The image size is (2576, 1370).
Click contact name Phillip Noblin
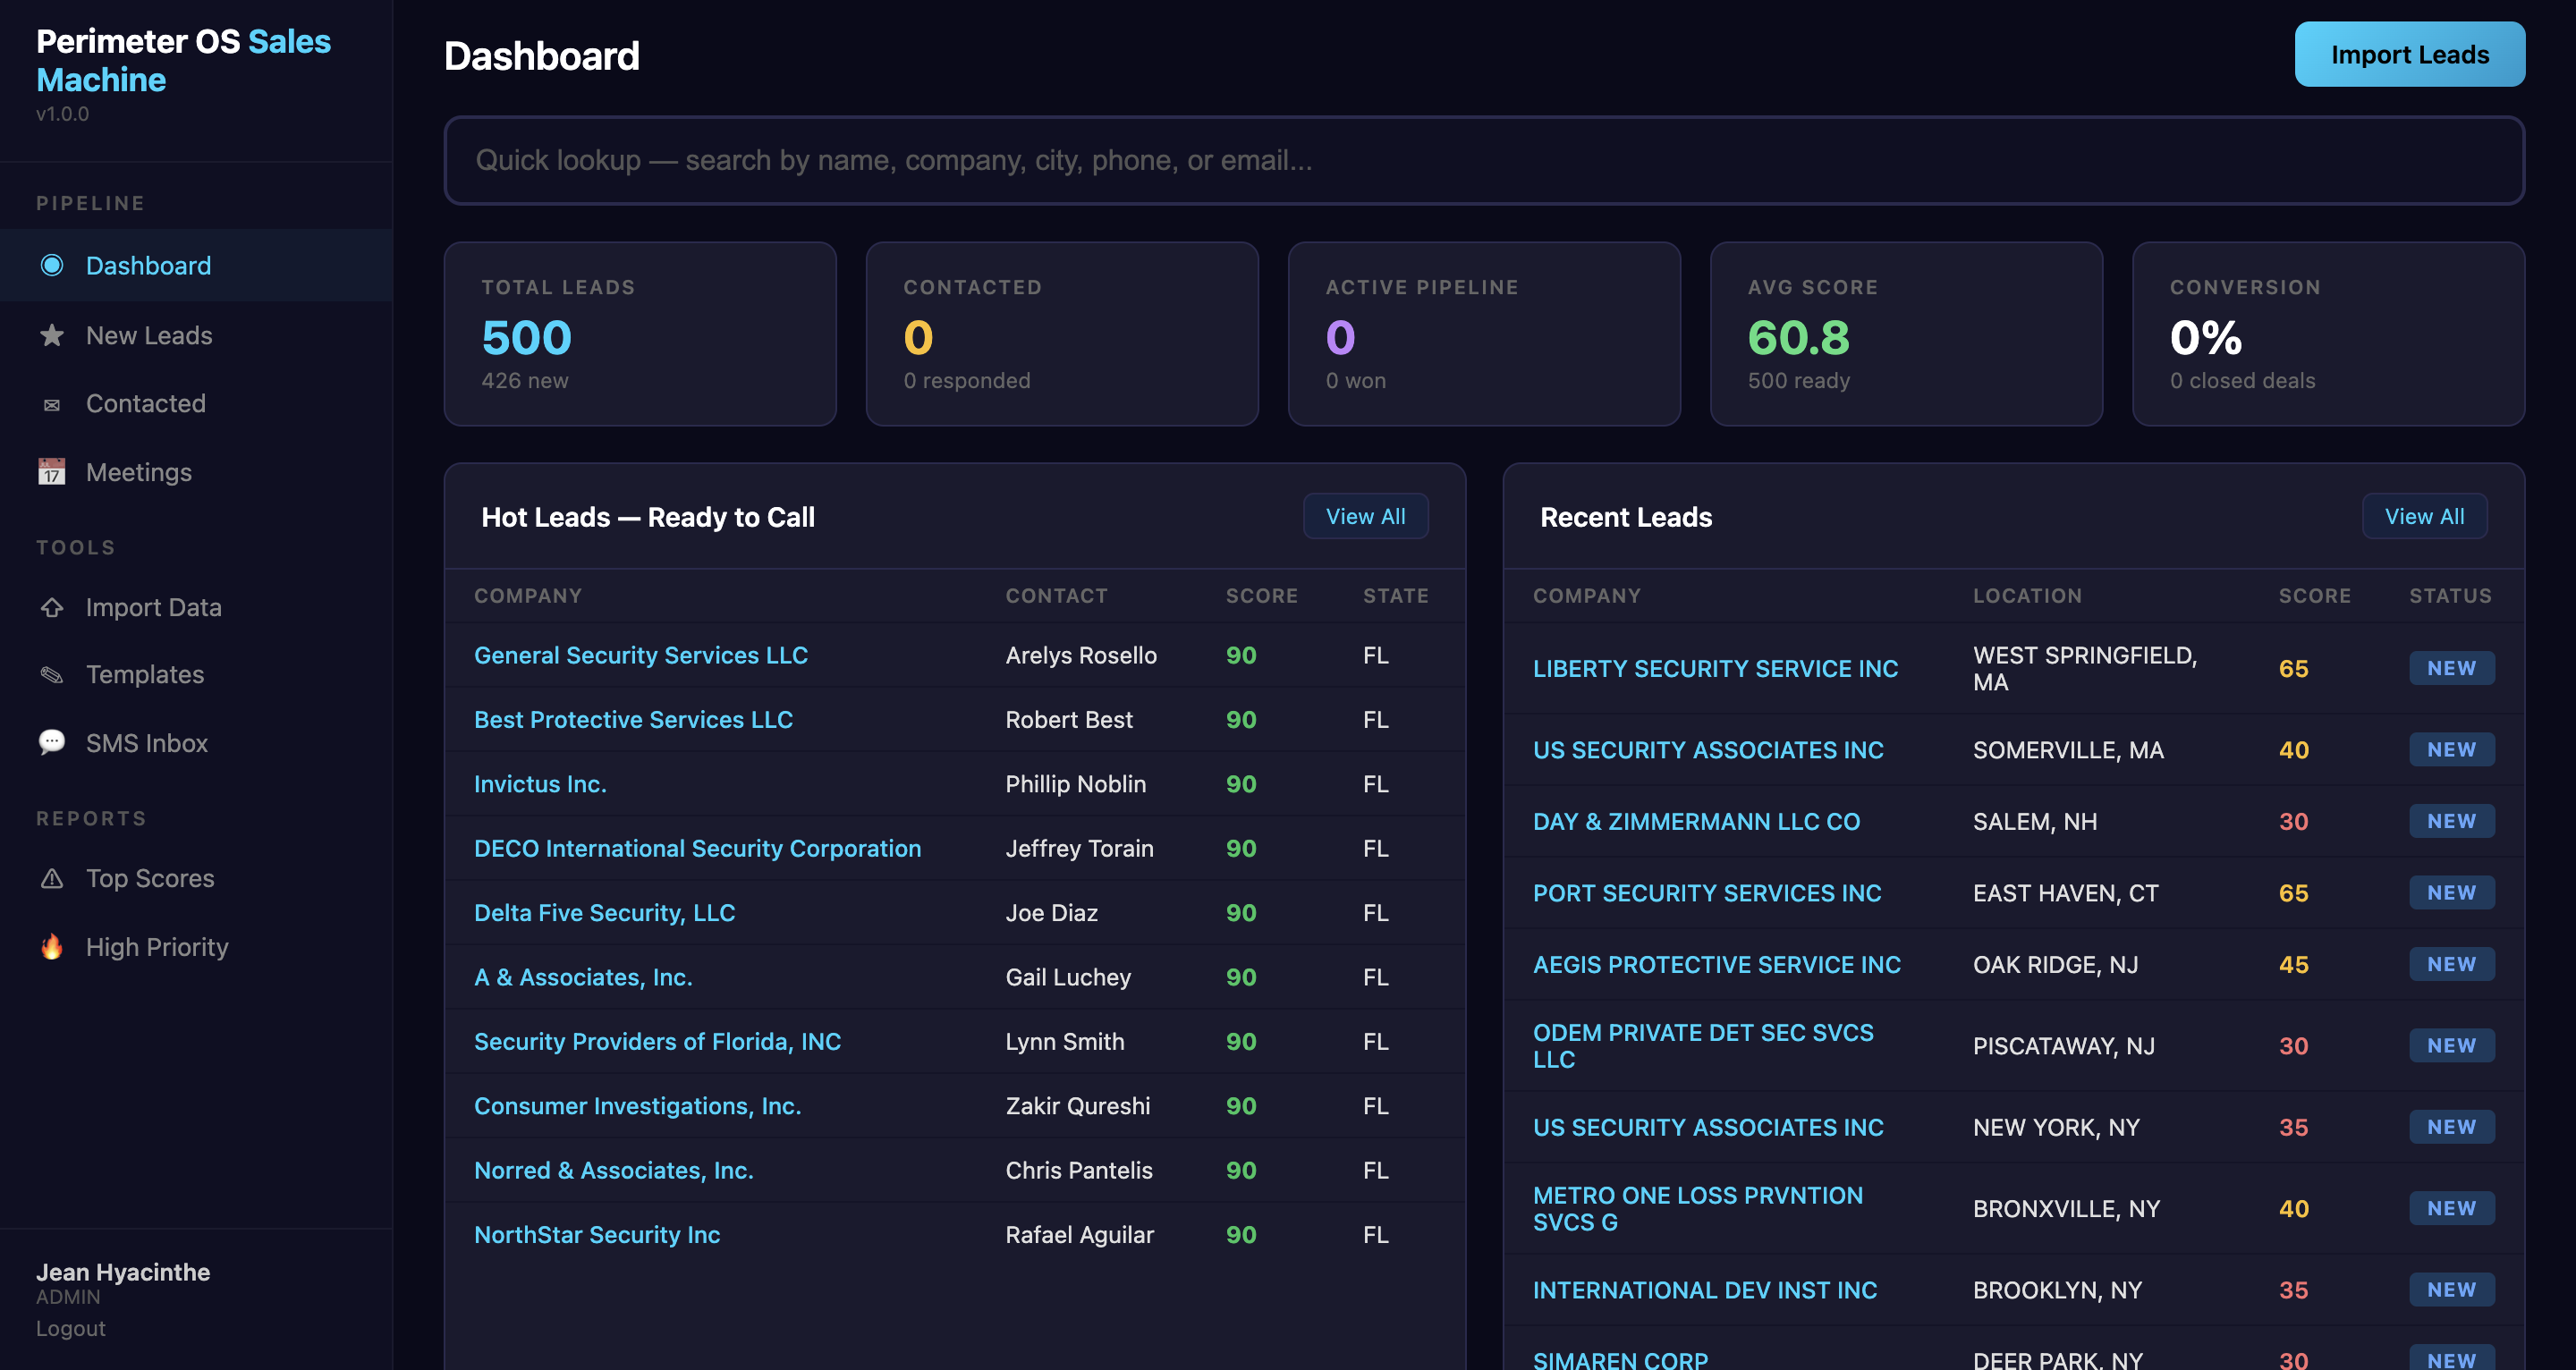tap(1075, 784)
